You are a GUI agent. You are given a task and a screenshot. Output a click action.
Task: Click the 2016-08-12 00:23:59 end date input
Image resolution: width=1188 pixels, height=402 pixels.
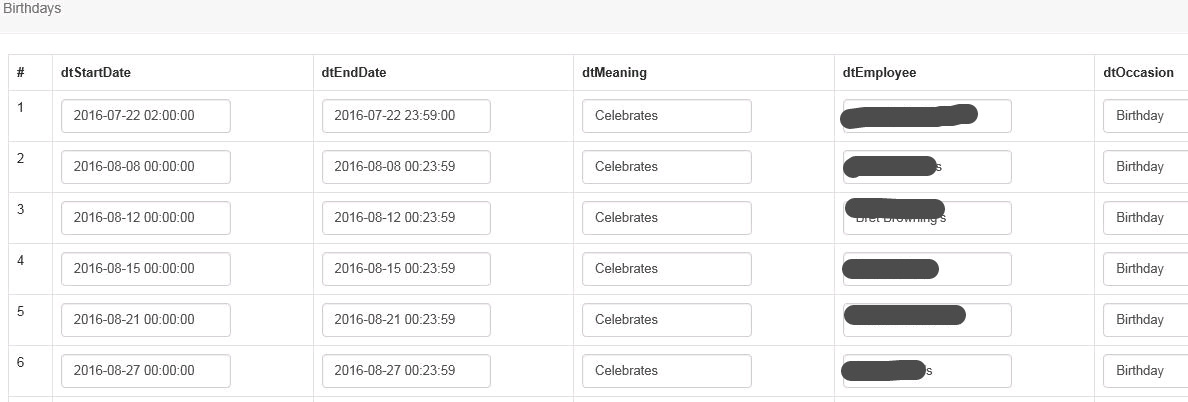point(406,217)
